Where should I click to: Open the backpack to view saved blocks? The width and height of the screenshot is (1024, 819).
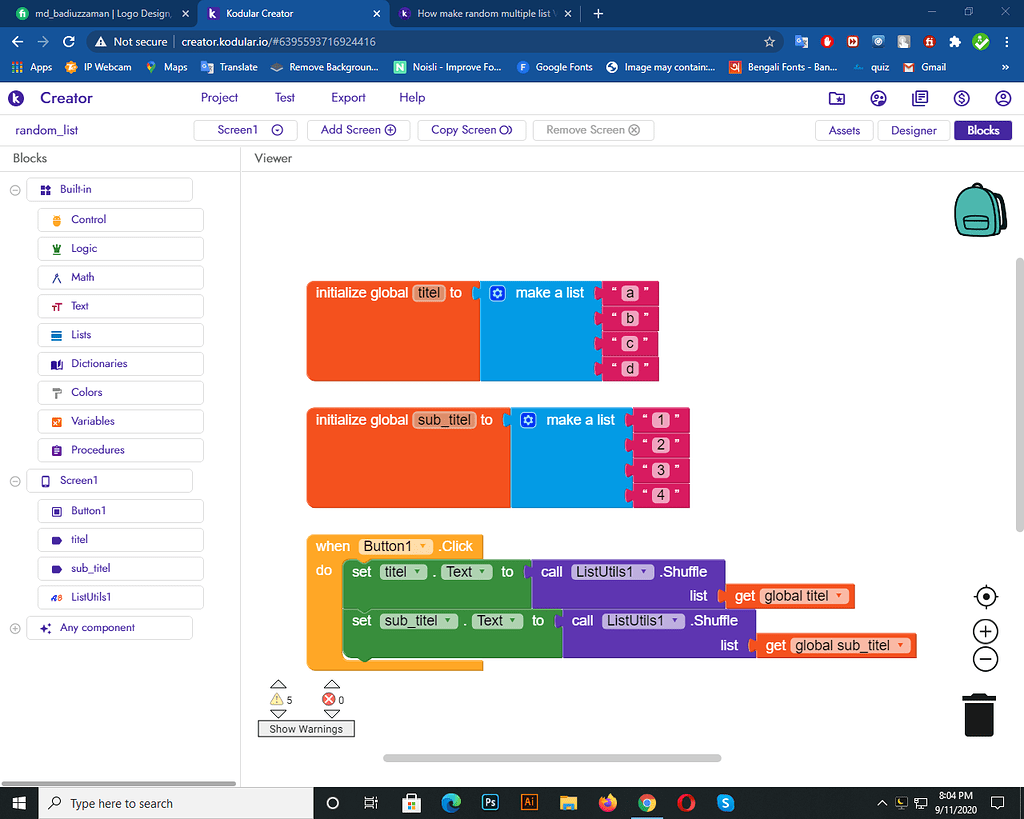pos(979,209)
